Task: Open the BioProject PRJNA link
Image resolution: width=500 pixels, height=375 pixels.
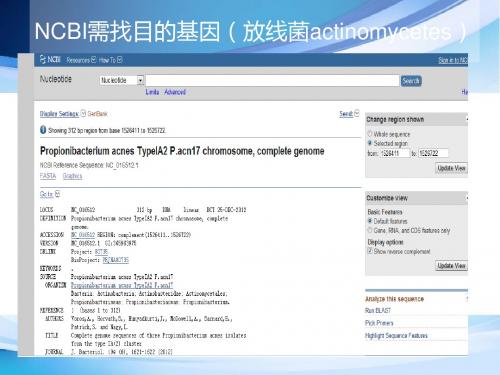Action: (x=115, y=260)
